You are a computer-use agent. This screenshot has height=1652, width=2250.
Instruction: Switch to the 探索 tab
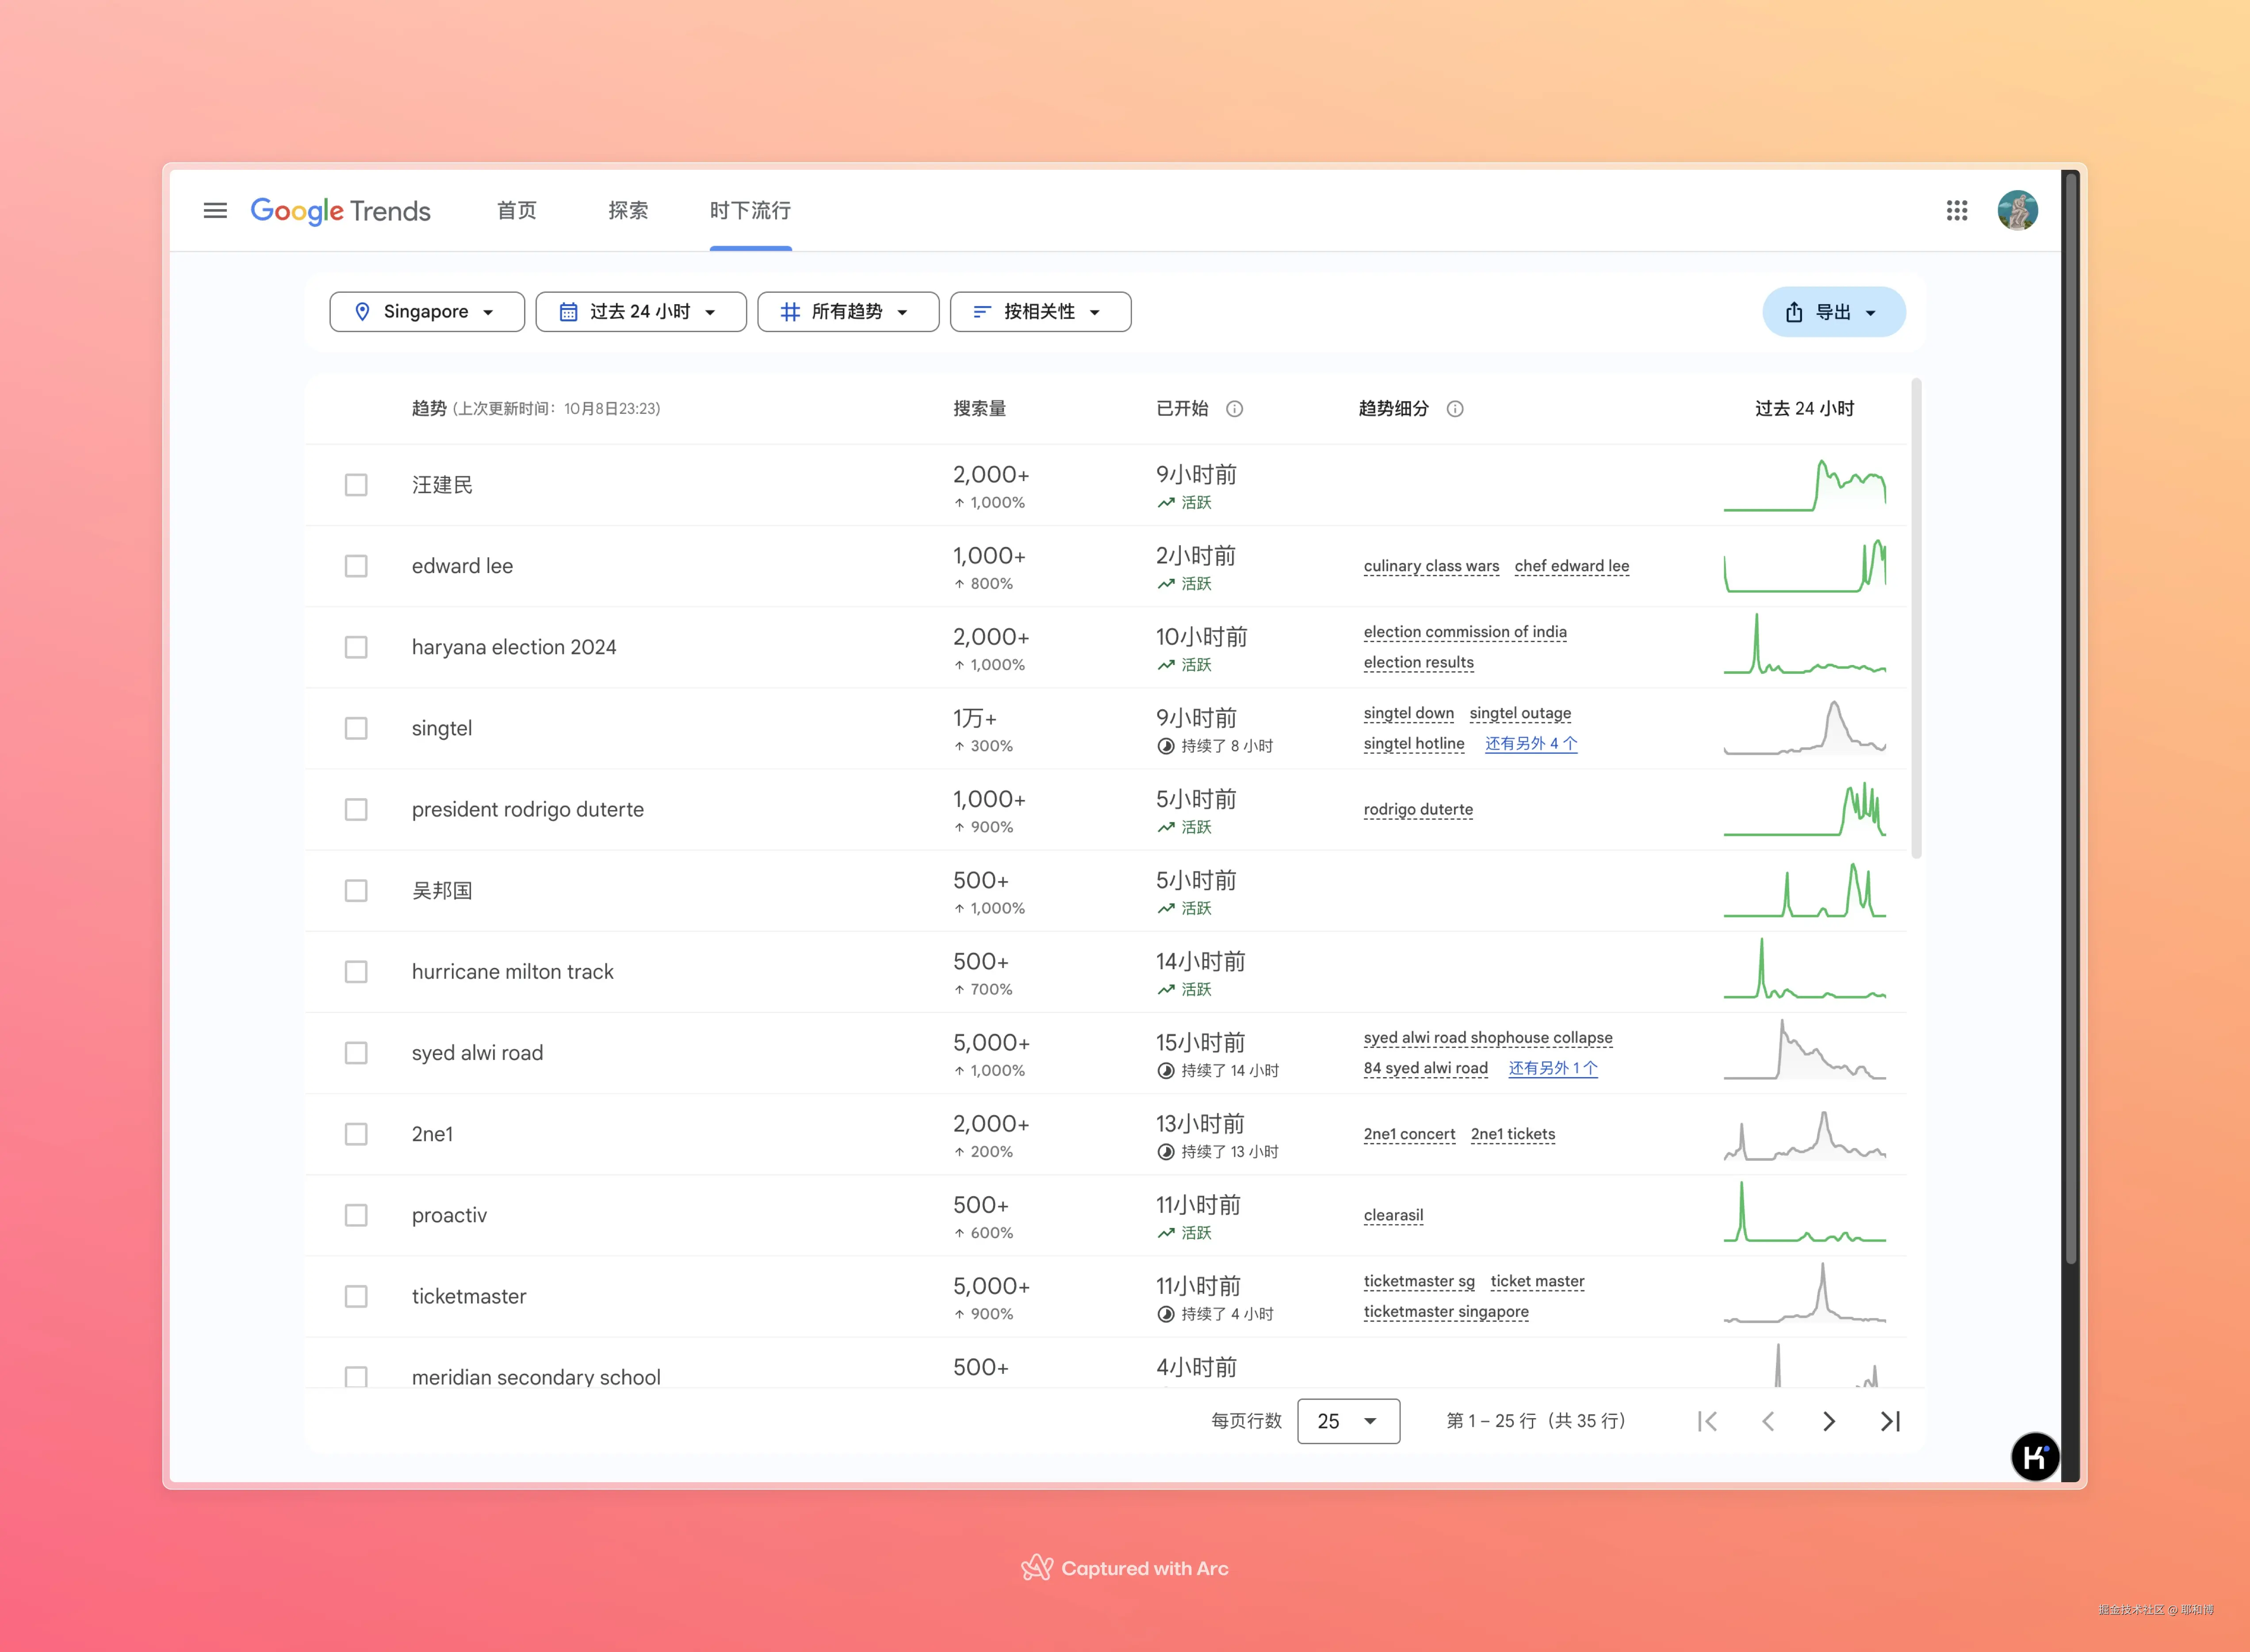point(628,210)
